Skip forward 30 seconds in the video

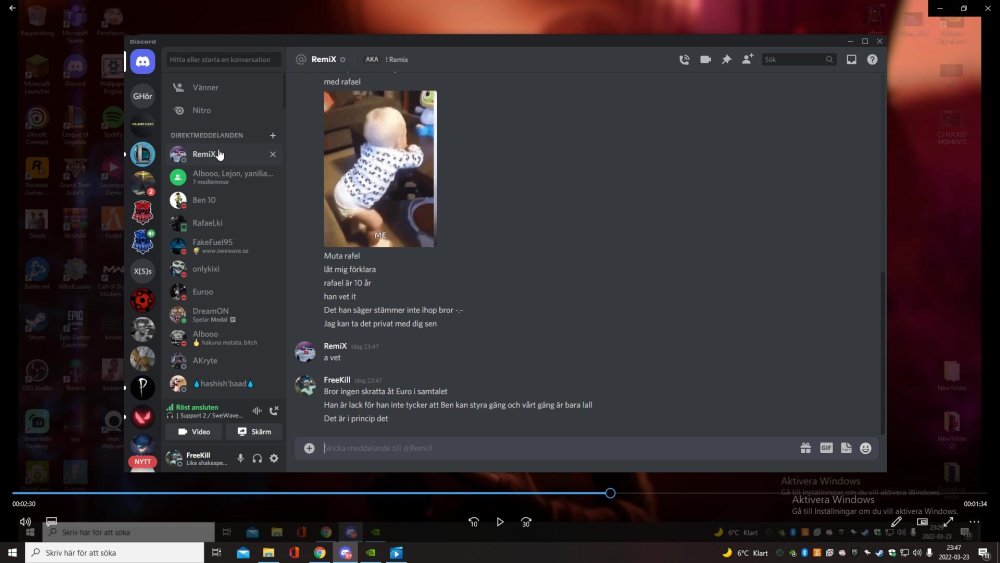[x=526, y=522]
